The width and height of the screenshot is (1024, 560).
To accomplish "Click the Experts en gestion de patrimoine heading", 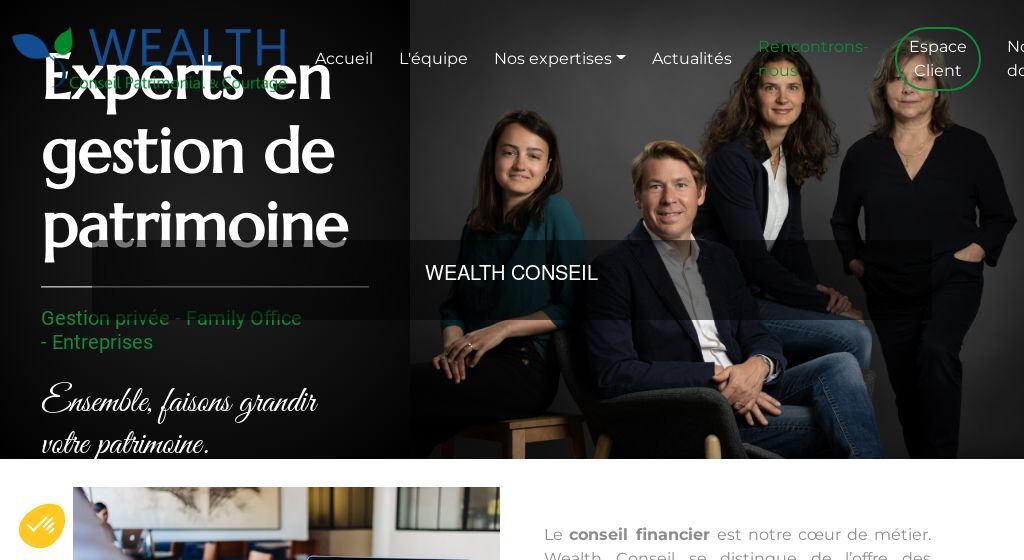I will pyautogui.click(x=195, y=153).
